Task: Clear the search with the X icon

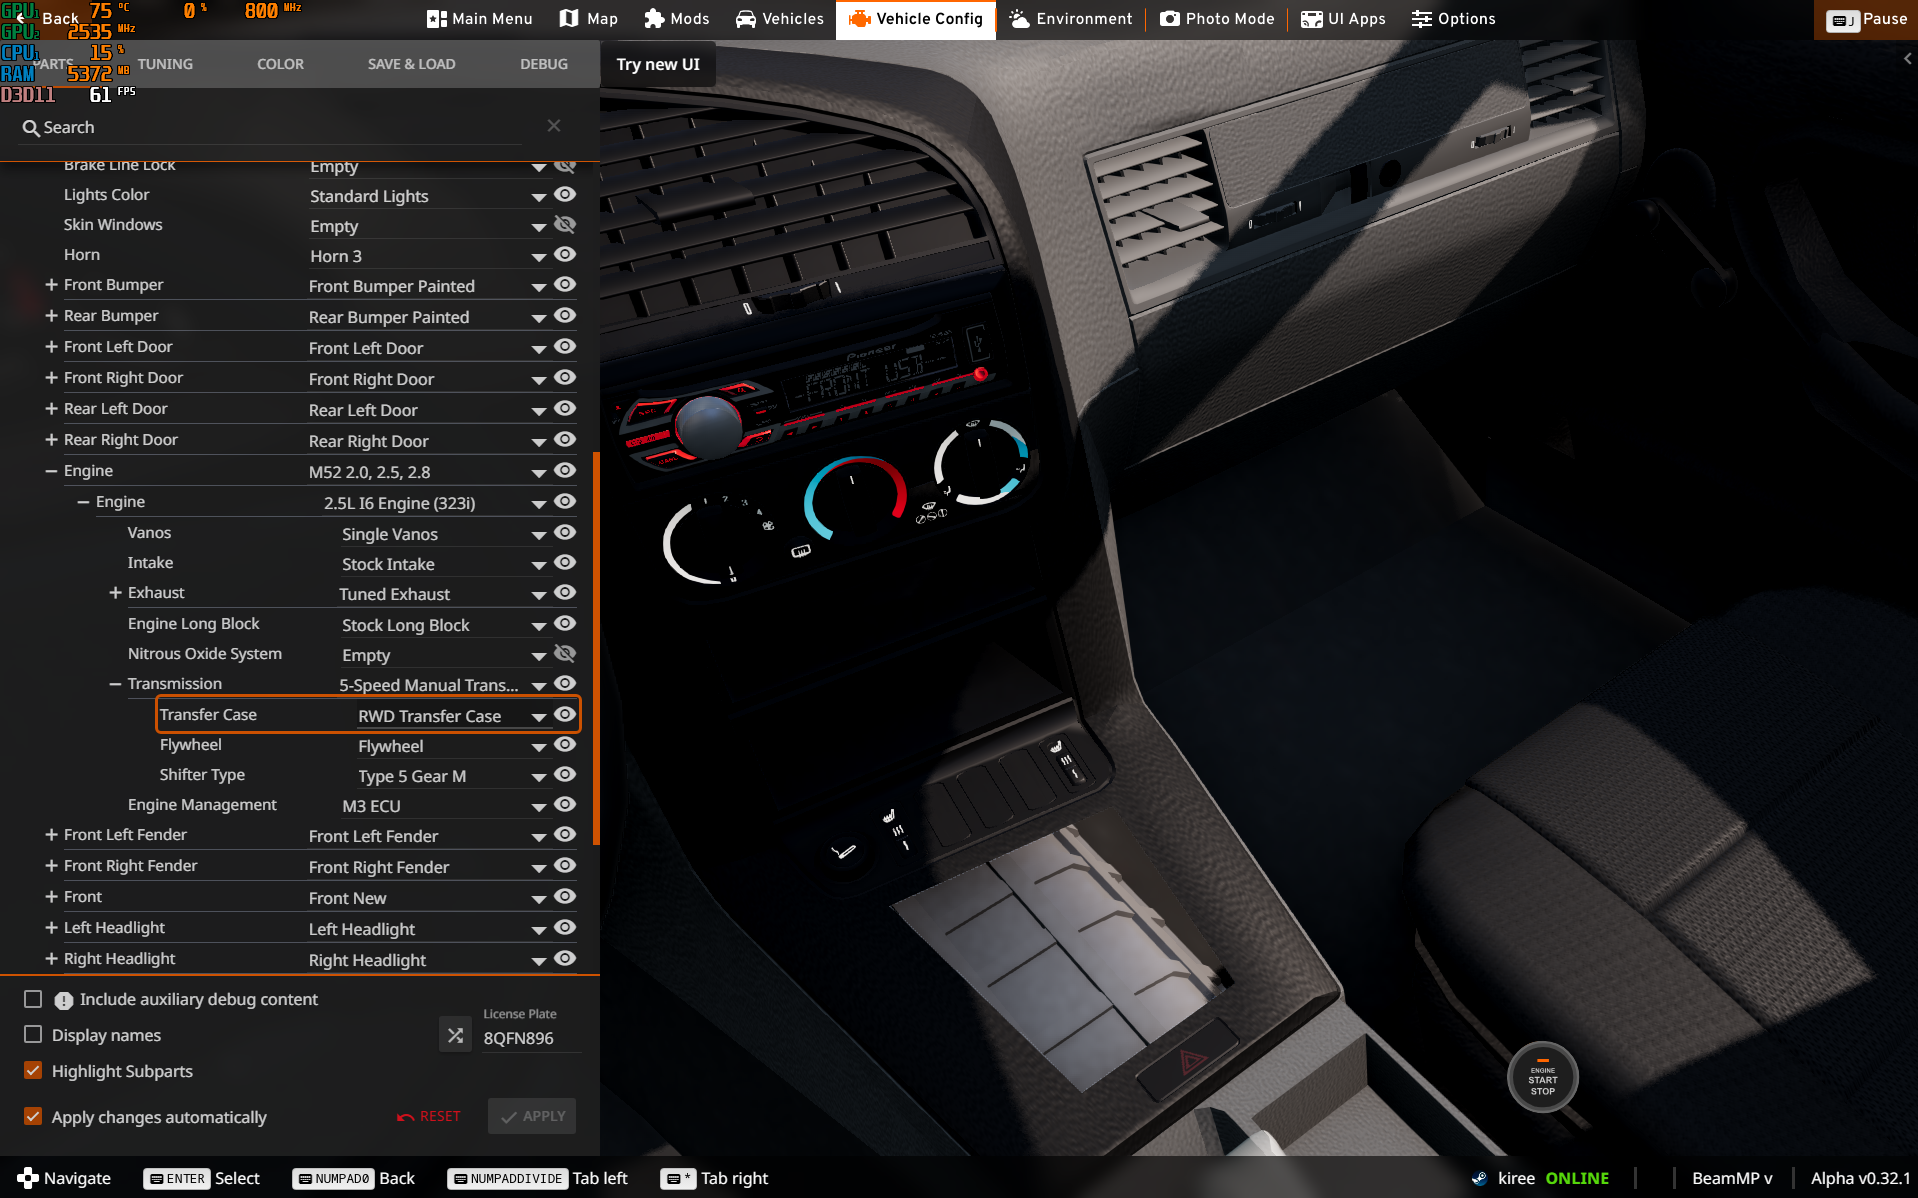Action: [554, 125]
